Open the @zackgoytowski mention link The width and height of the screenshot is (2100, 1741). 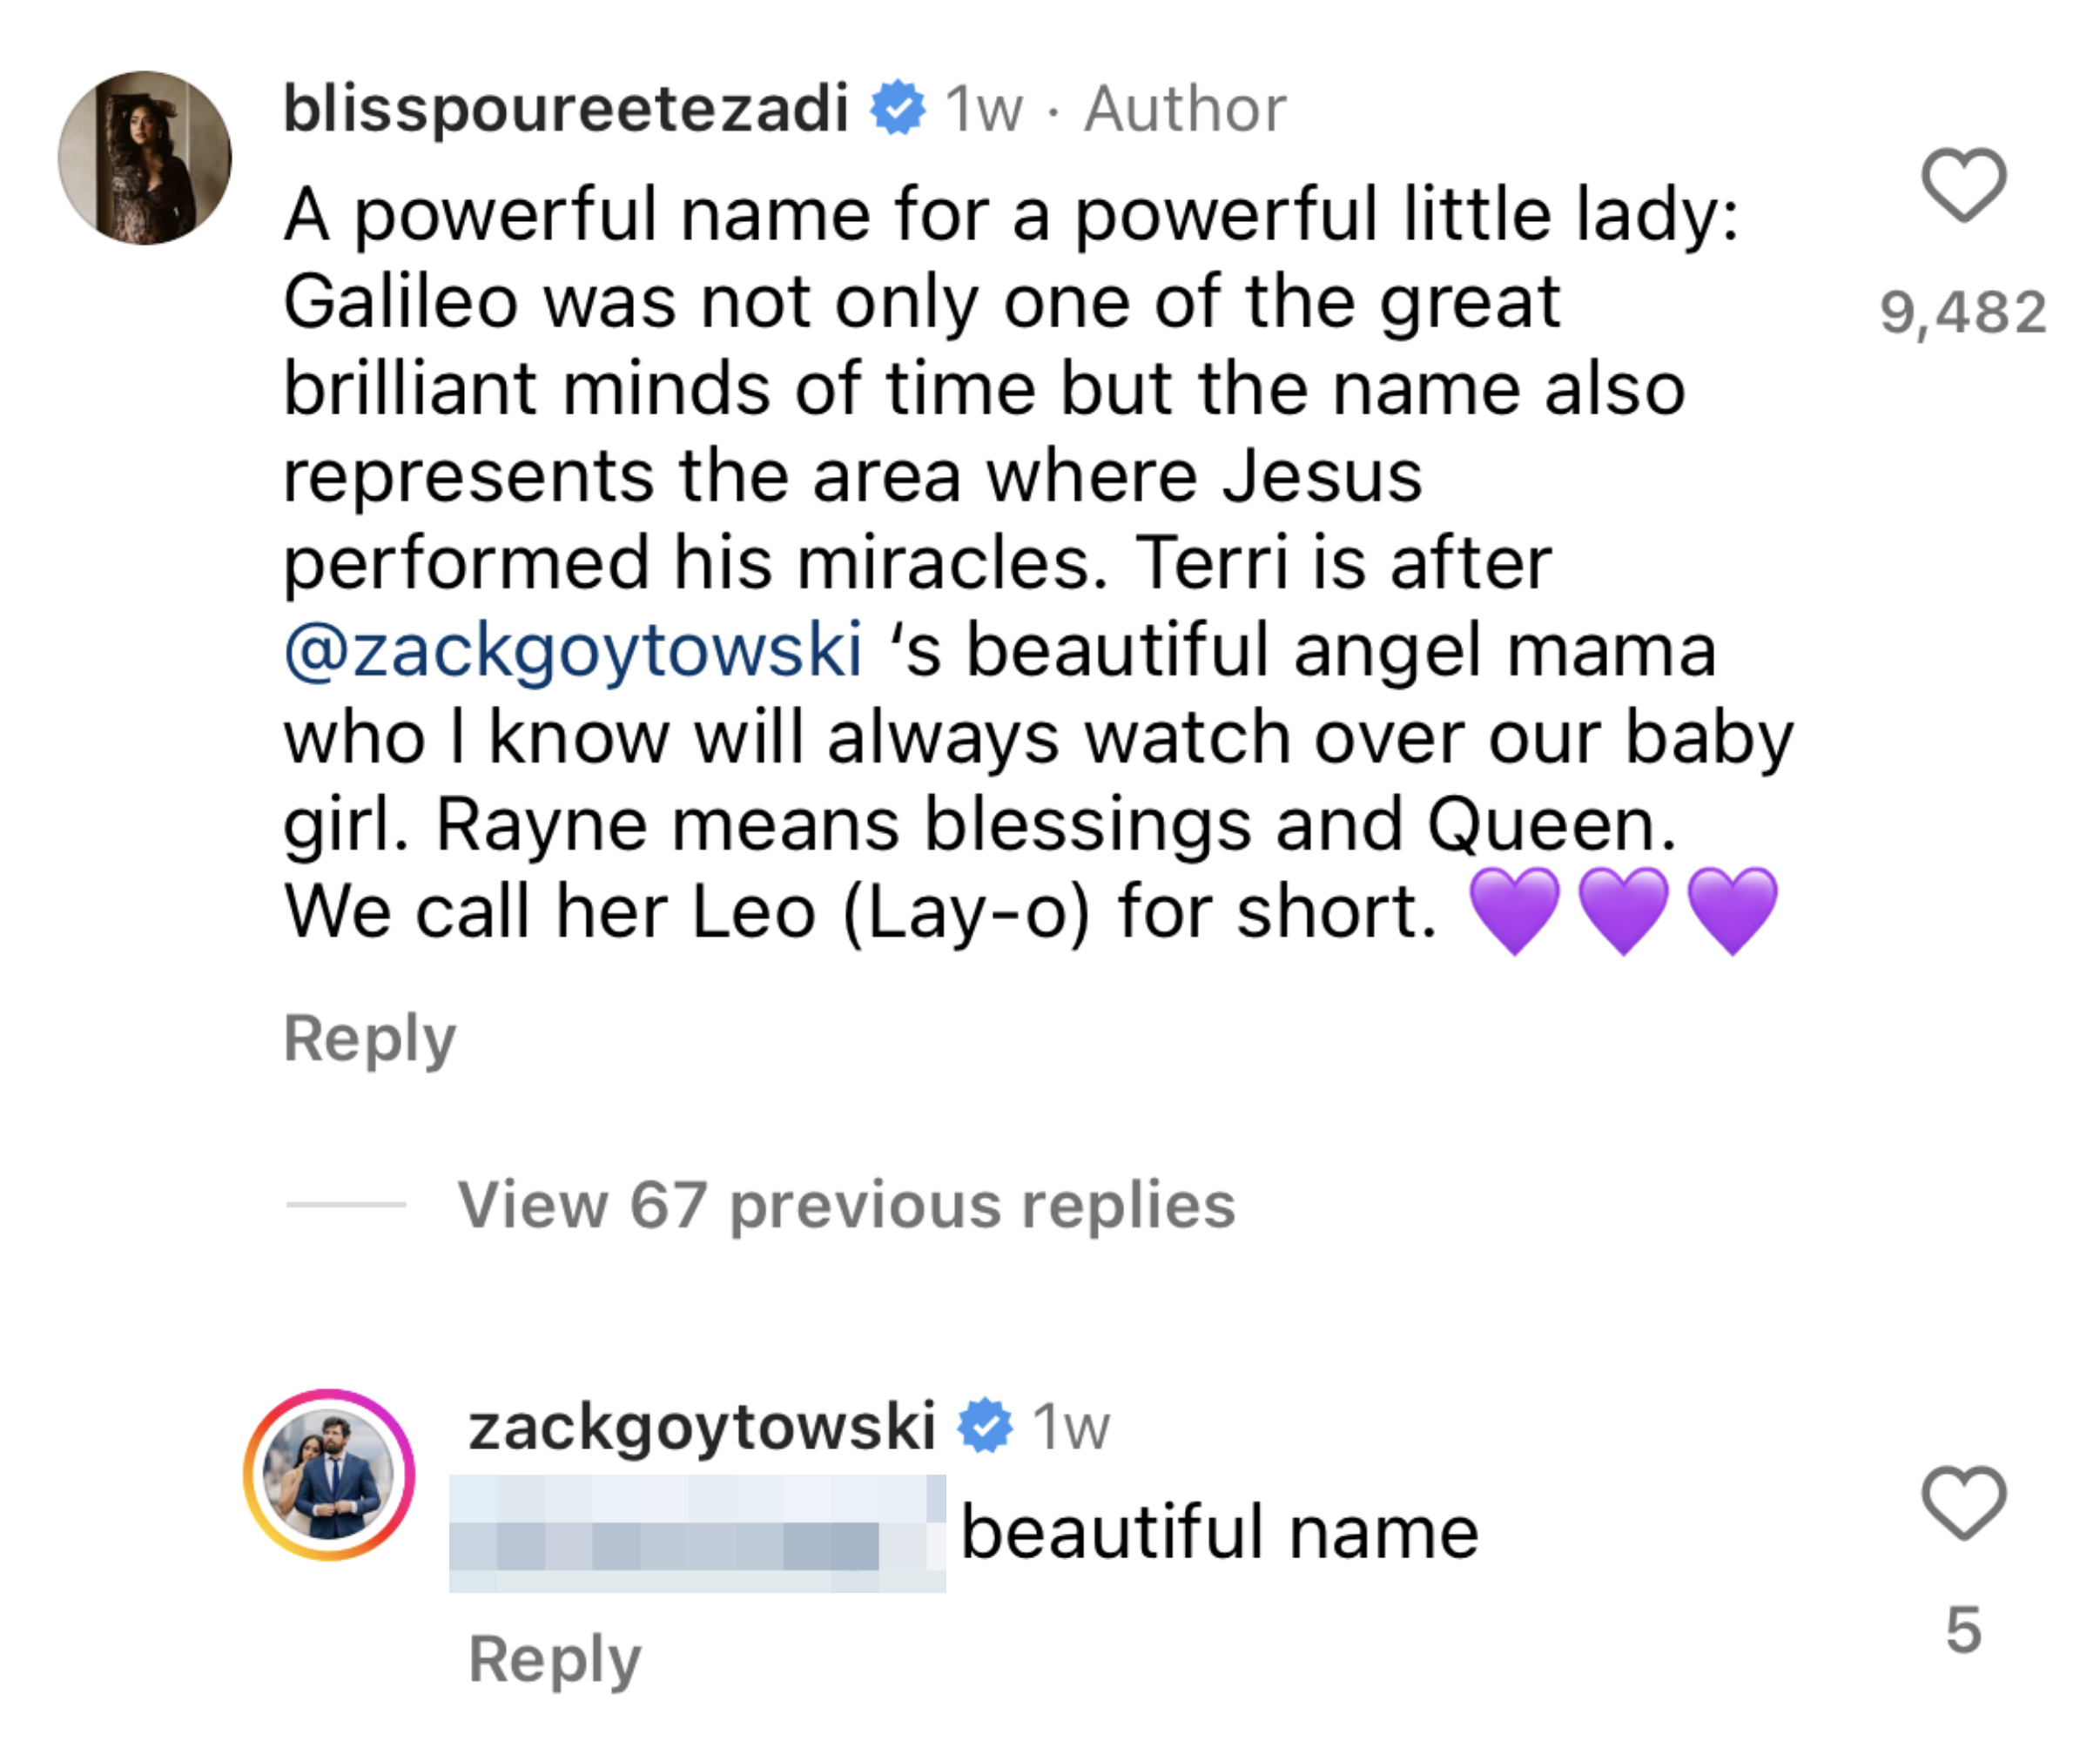[x=573, y=650]
